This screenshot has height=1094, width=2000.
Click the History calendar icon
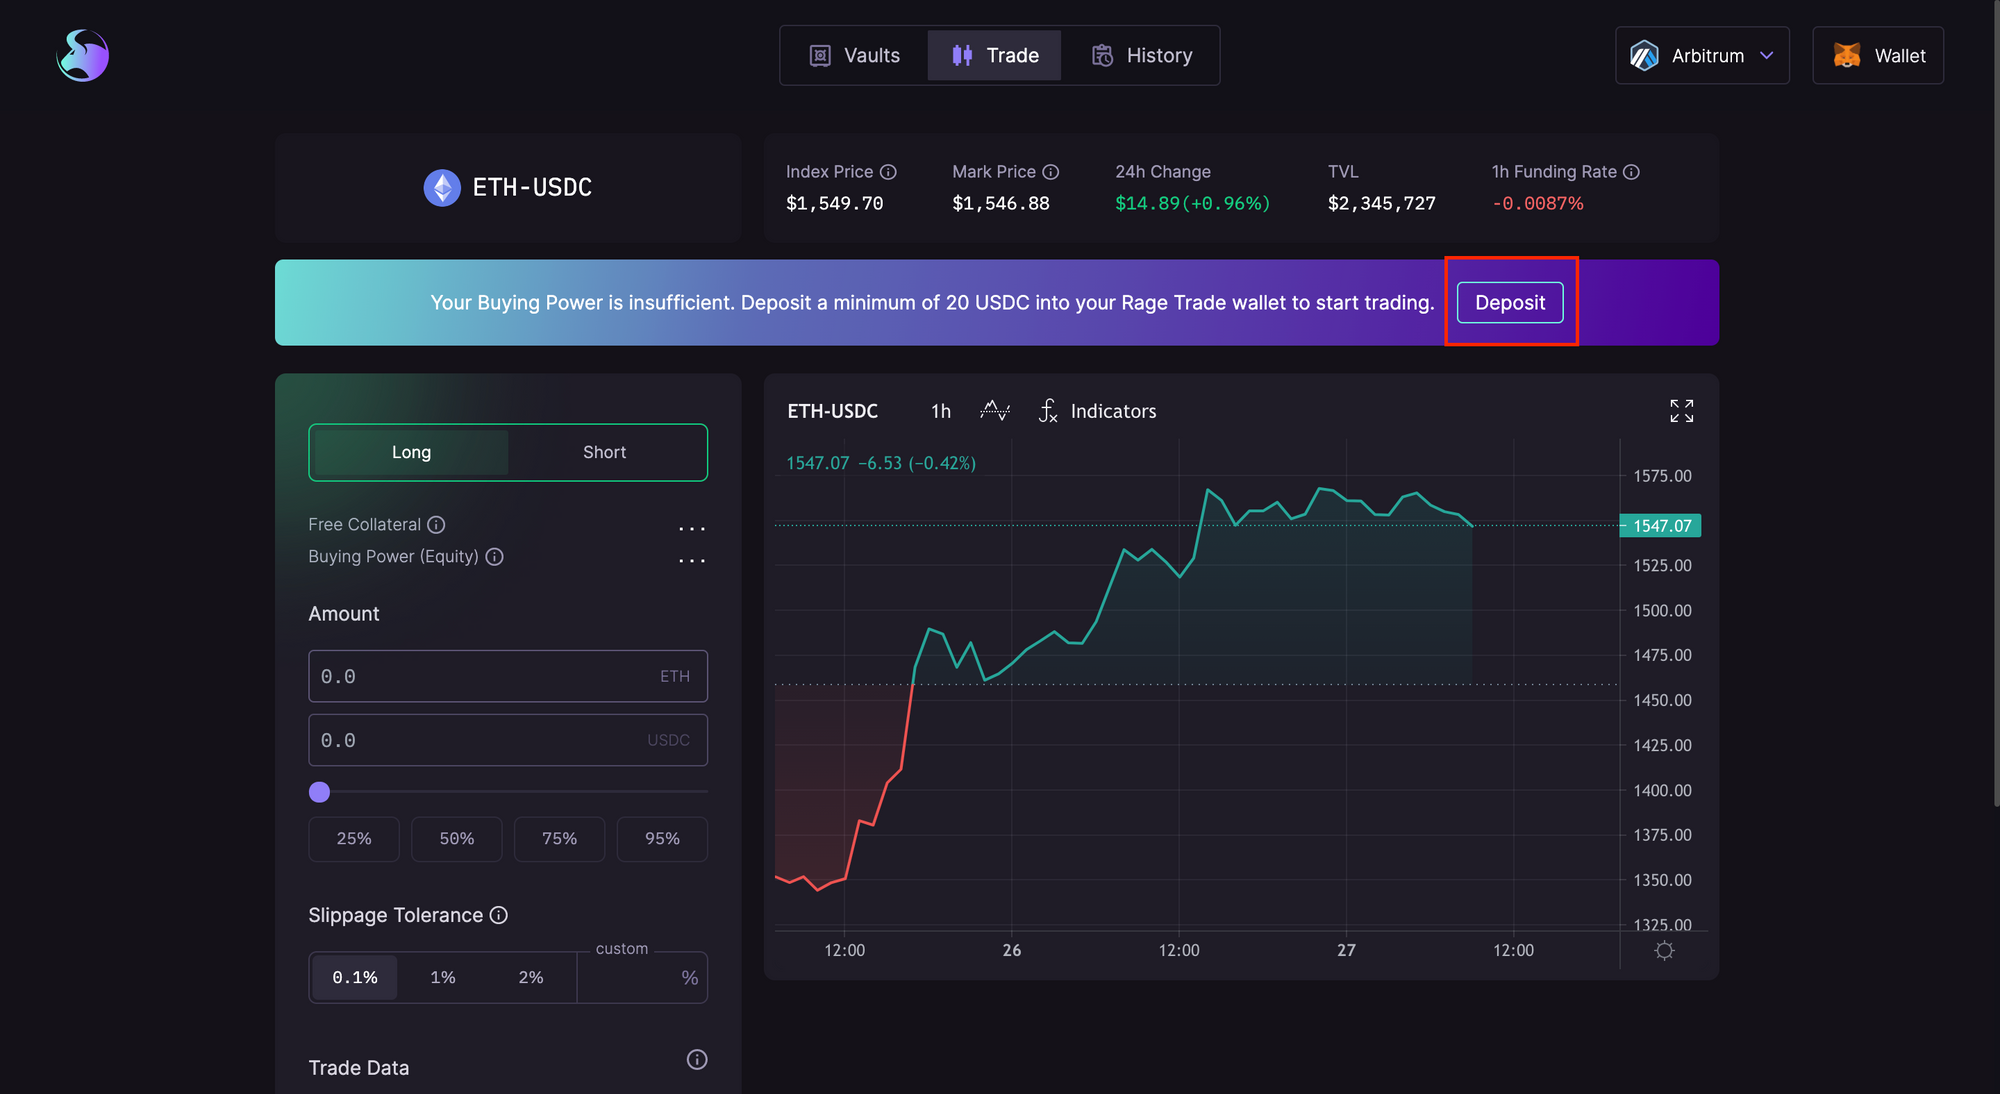(x=1102, y=56)
